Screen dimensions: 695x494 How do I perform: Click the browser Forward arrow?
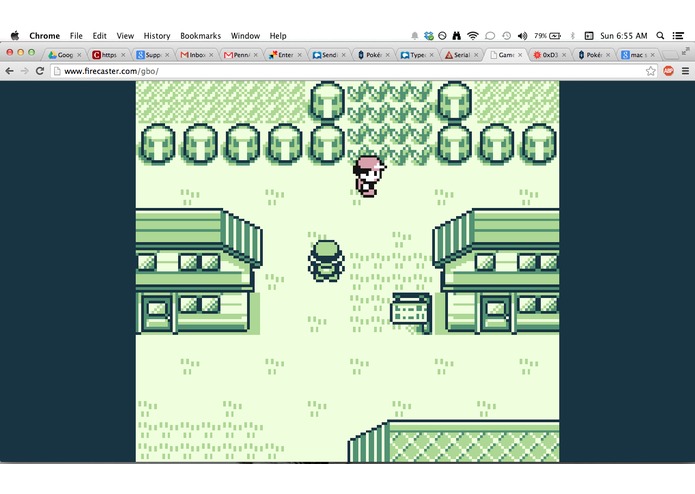[24, 71]
